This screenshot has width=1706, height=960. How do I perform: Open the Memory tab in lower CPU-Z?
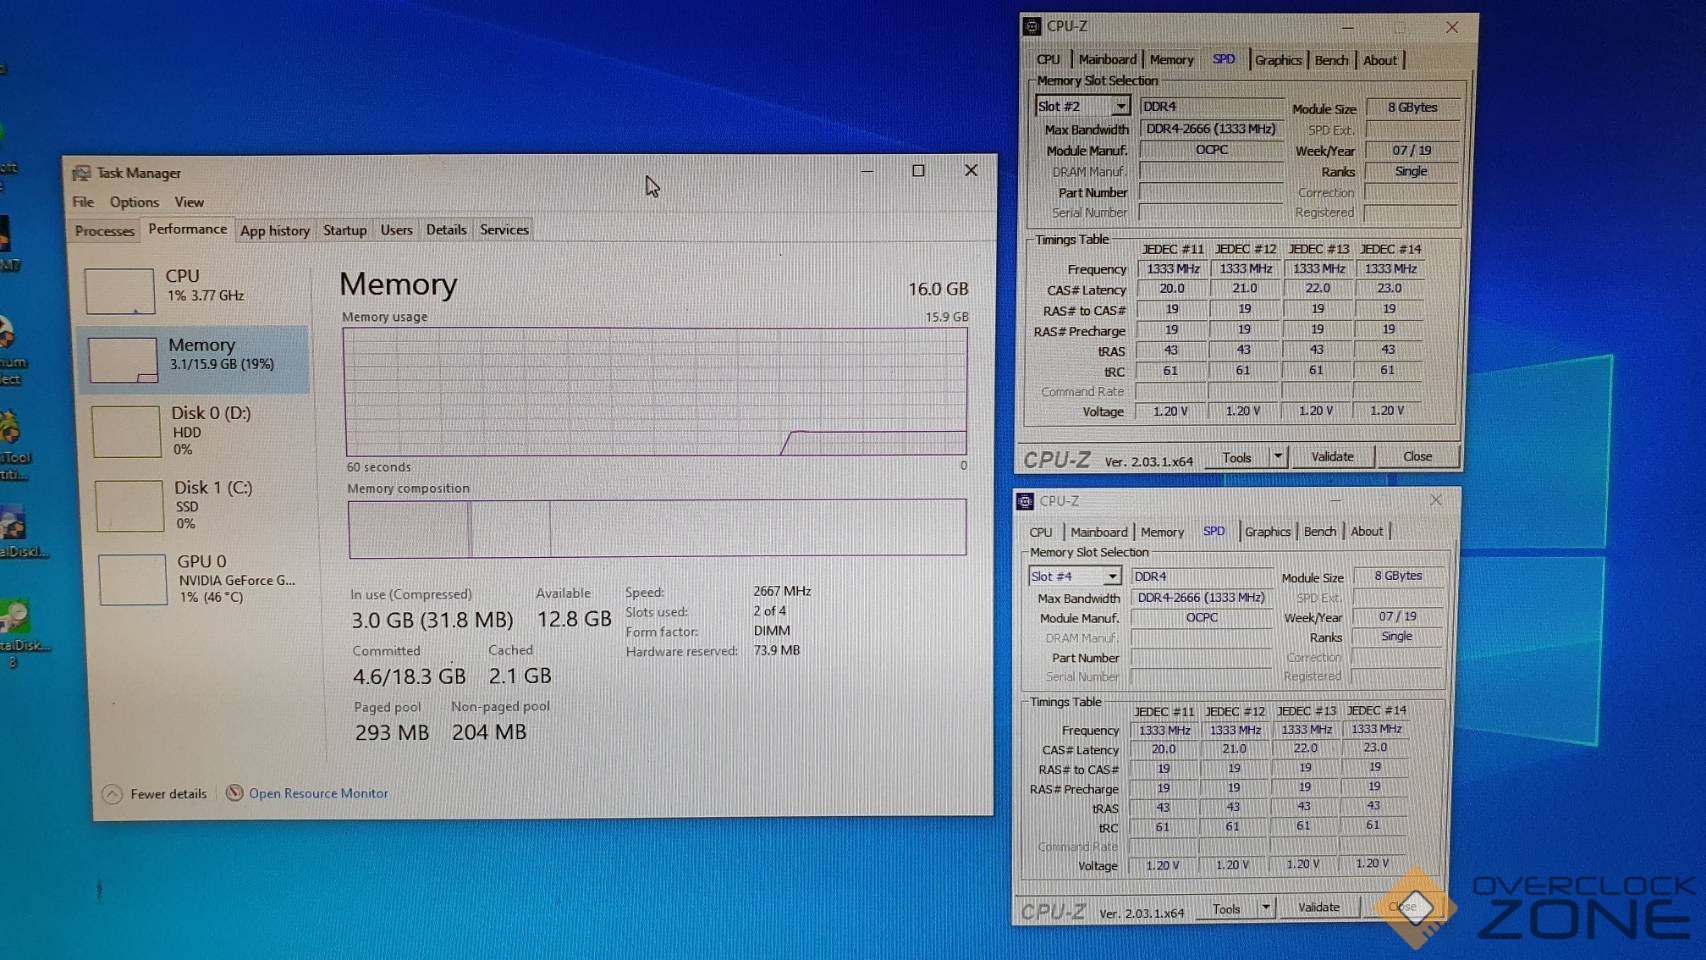tap(1162, 533)
